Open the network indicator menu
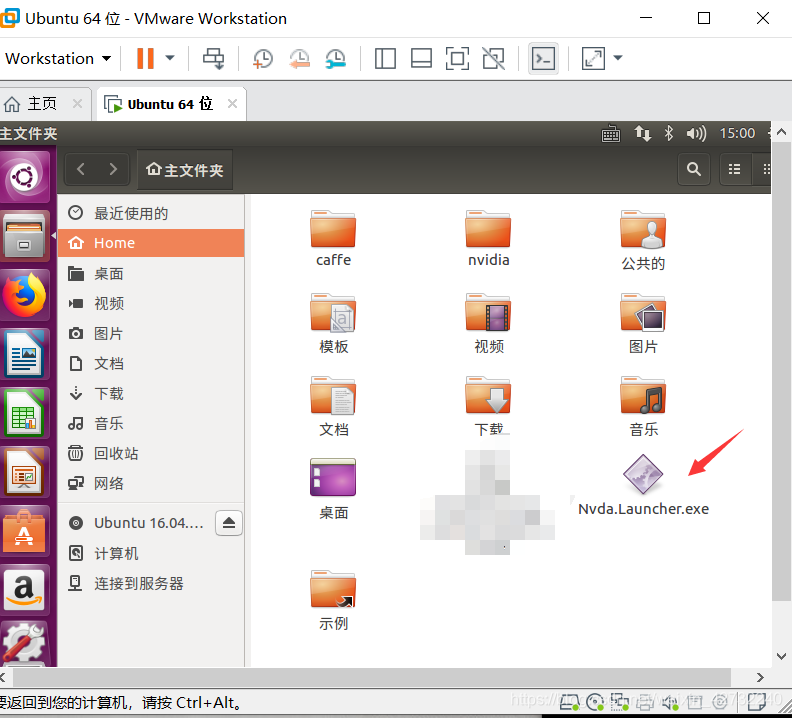 click(642, 134)
